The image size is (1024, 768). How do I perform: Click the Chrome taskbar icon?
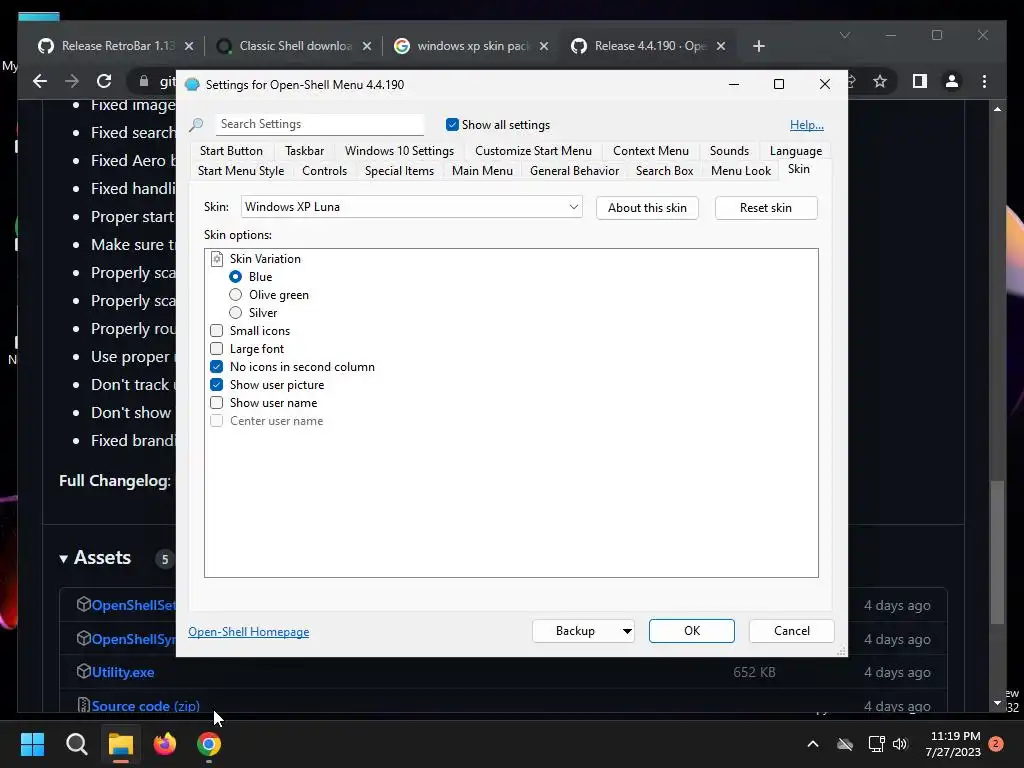click(209, 744)
